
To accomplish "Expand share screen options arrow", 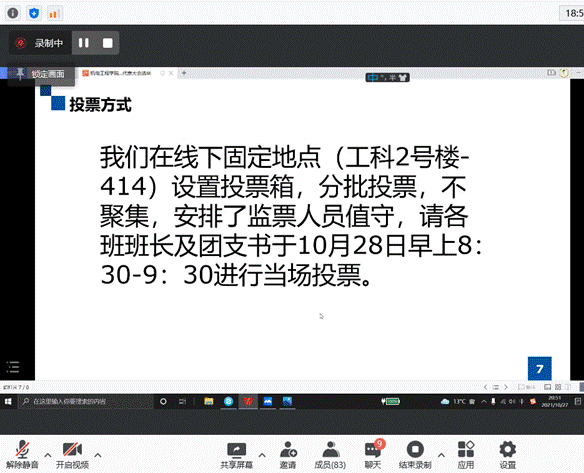I will pyautogui.click(x=262, y=455).
